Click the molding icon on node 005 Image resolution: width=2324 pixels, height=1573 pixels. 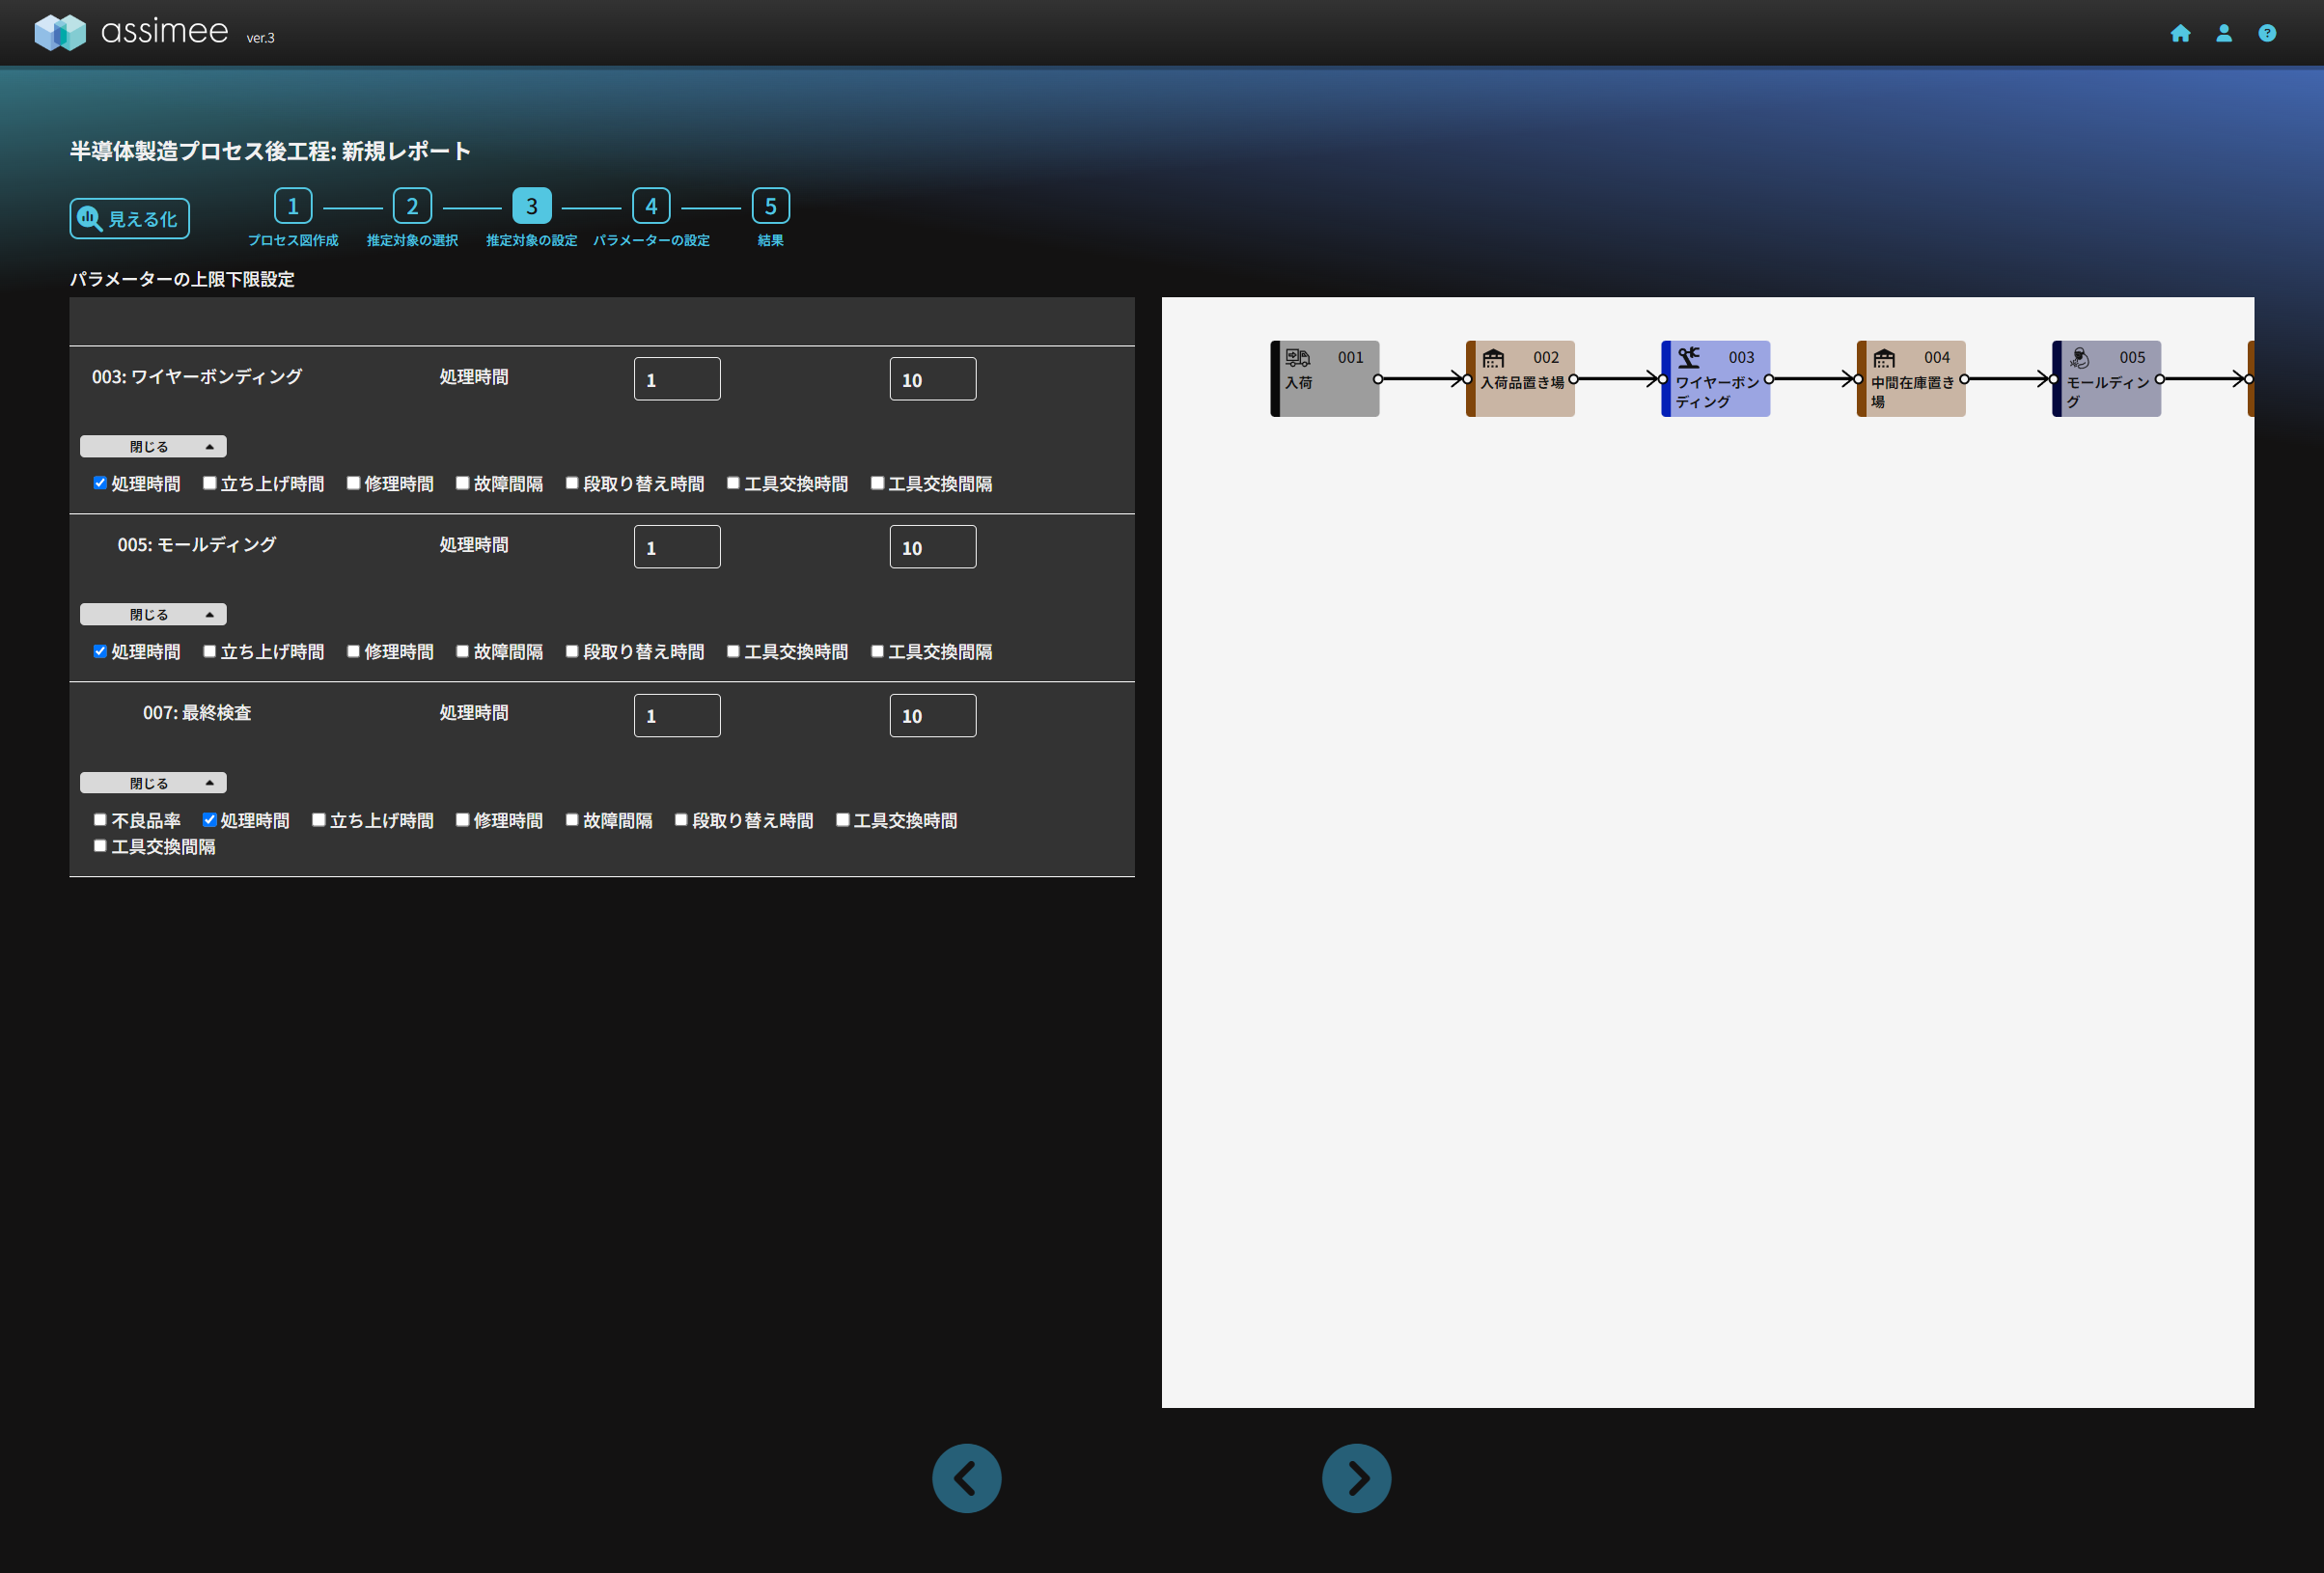pos(2079,357)
